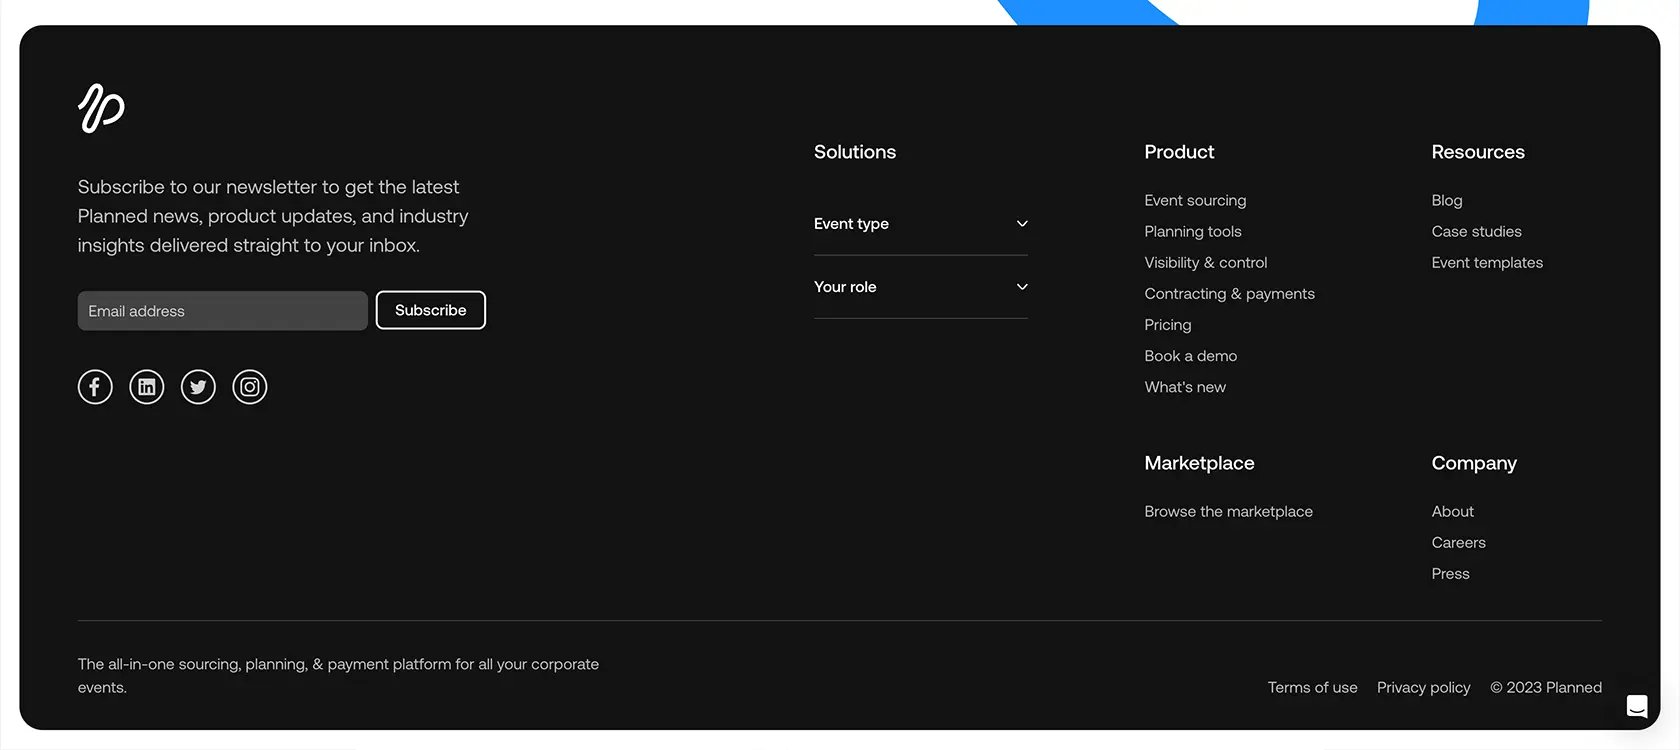Browse the marketplace link
The image size is (1680, 750).
pos(1228,511)
